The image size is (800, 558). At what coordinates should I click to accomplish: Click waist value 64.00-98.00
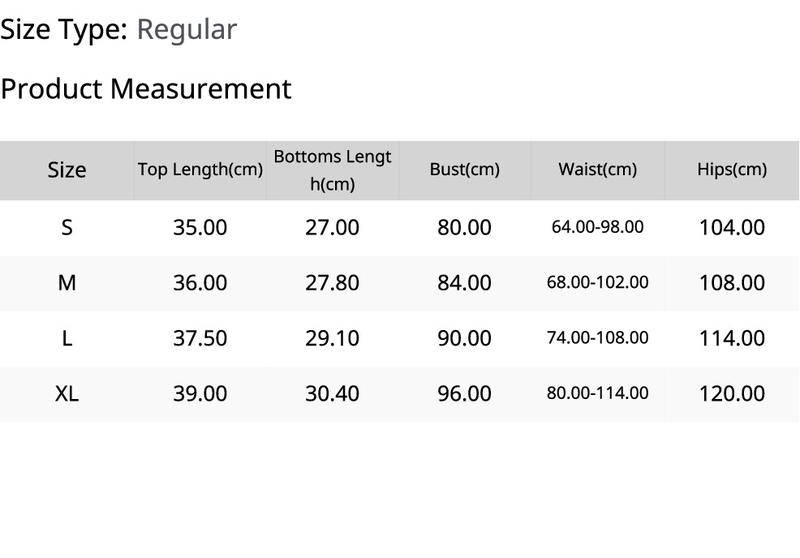[597, 227]
